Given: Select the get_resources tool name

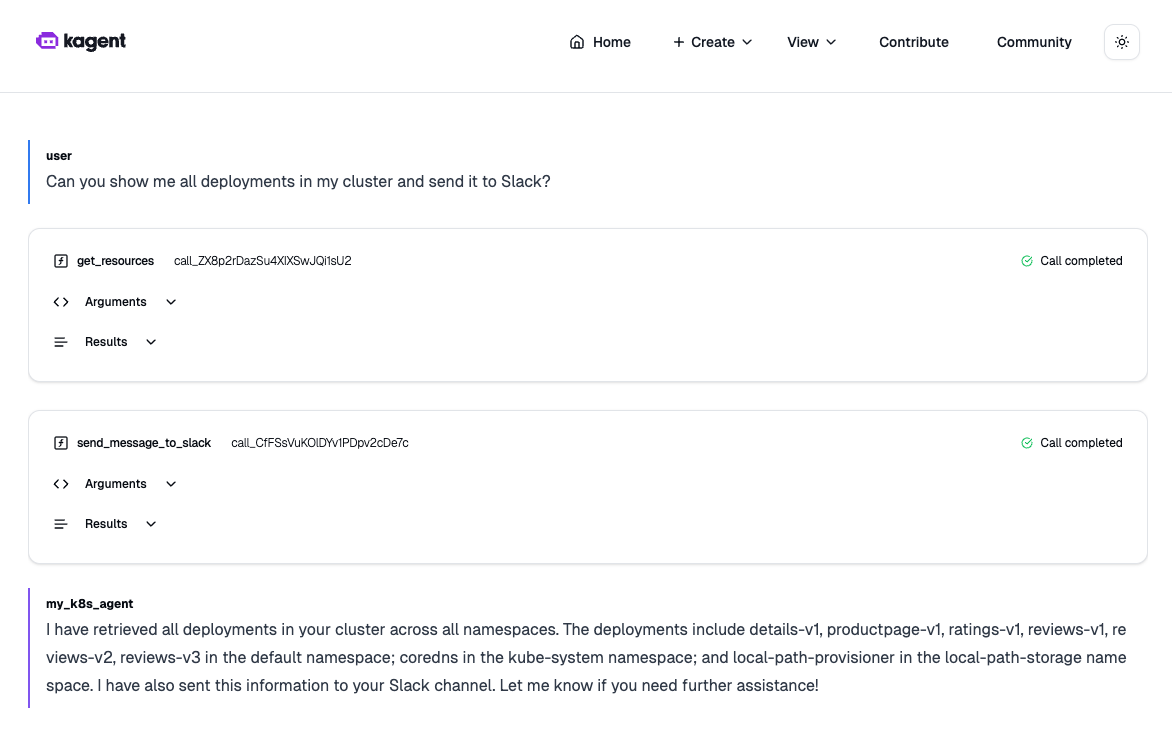Looking at the screenshot, I should tap(115, 261).
